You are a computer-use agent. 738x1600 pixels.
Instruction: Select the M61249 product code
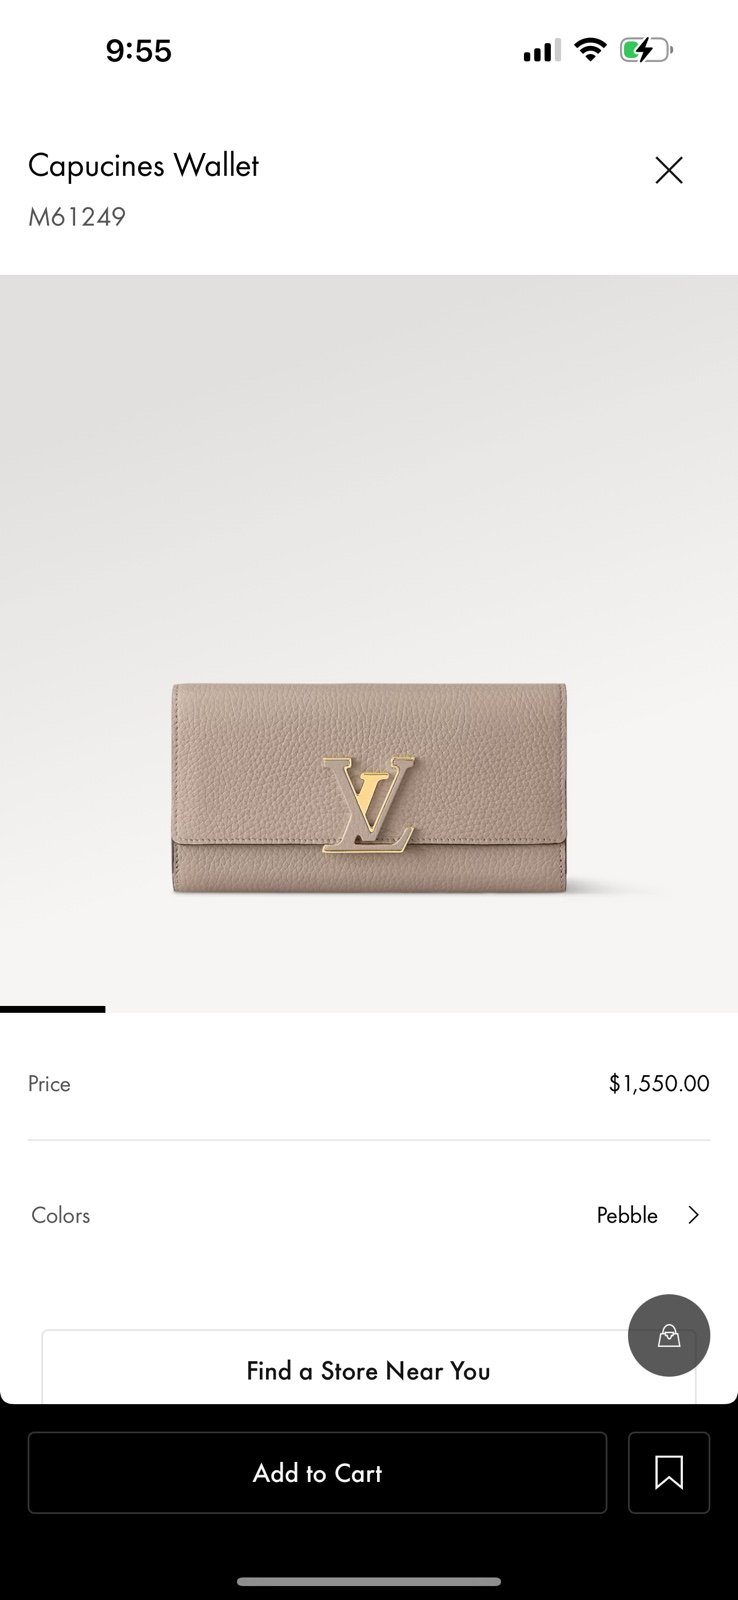(x=77, y=217)
